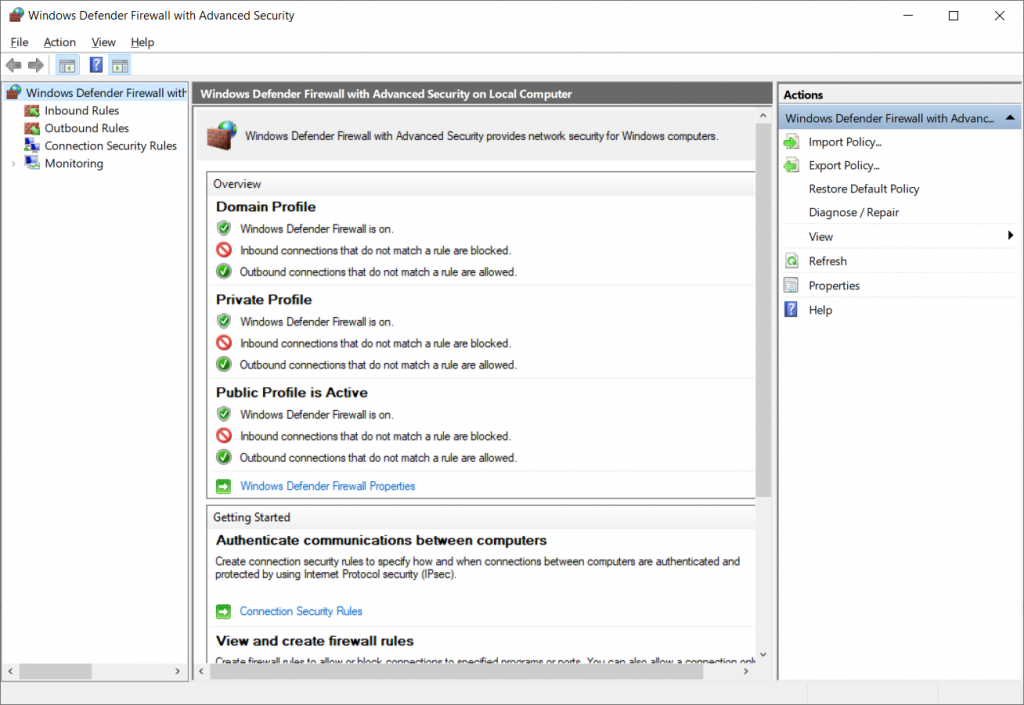Image resolution: width=1024 pixels, height=705 pixels.
Task: Click Restore Default Policy action
Action: click(x=863, y=189)
